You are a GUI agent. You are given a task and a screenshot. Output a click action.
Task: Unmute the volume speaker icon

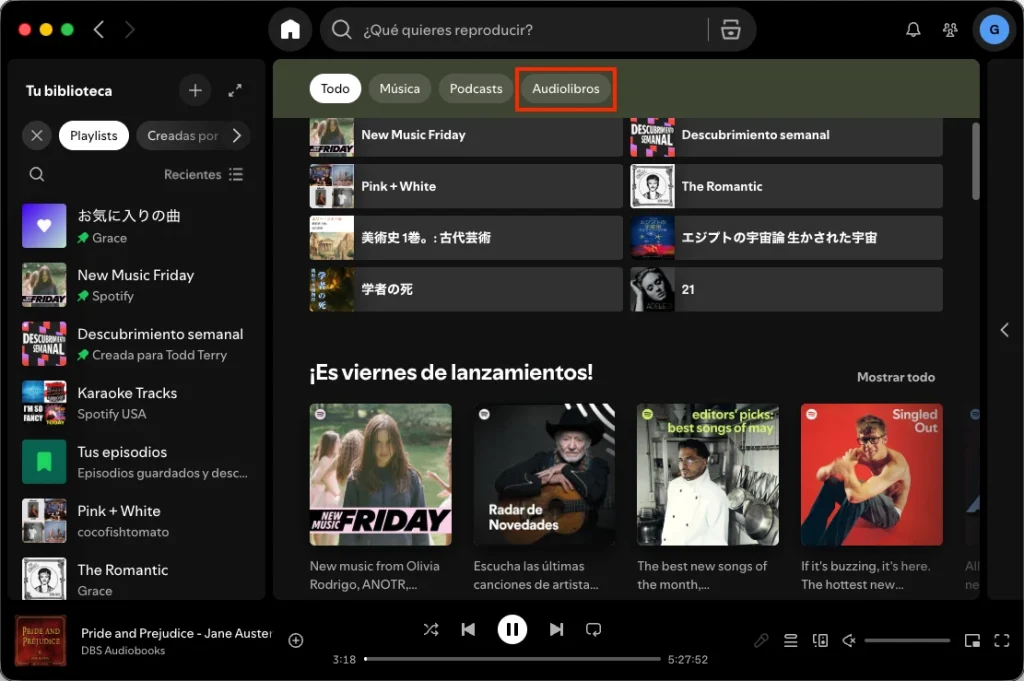849,641
